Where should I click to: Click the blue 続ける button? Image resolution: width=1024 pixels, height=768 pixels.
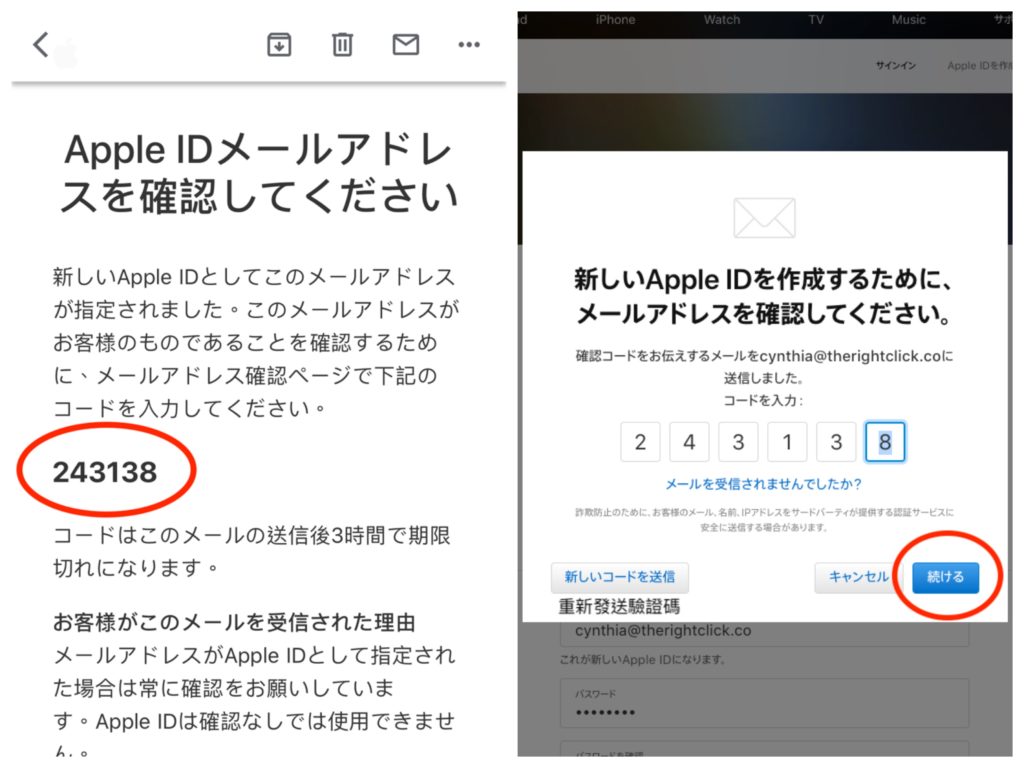tap(945, 577)
